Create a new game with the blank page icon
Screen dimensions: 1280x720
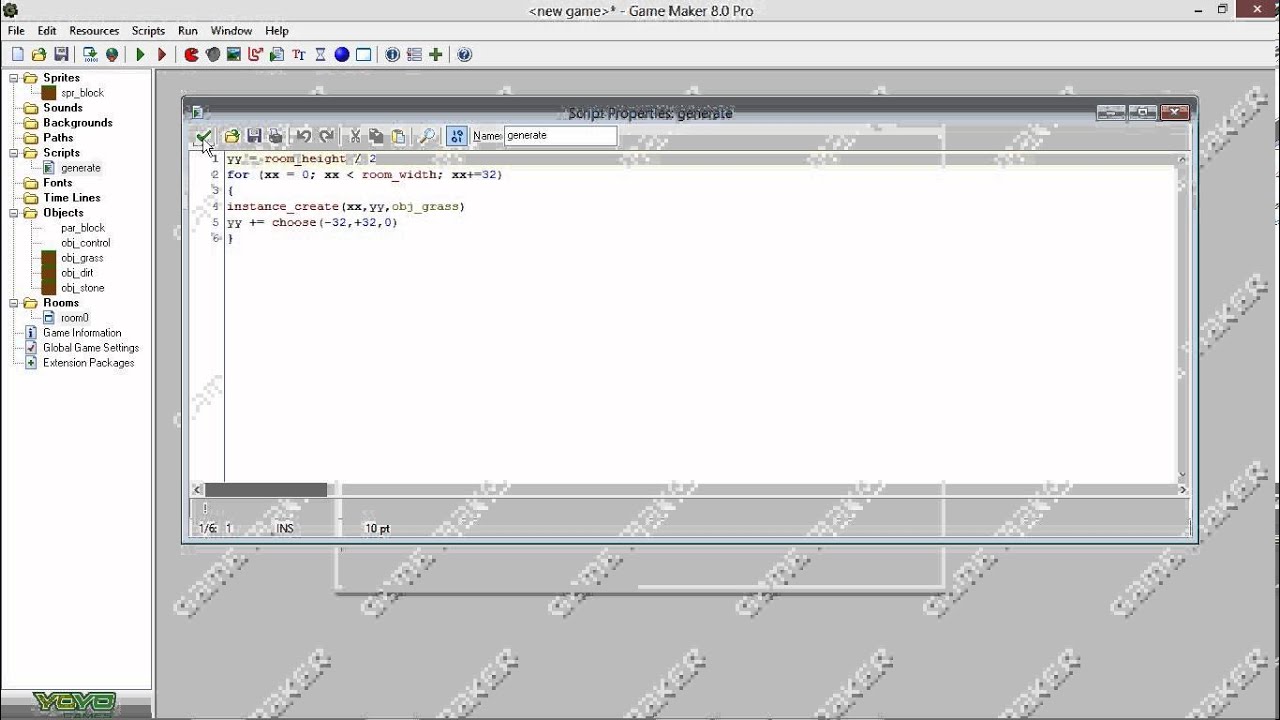click(x=18, y=55)
